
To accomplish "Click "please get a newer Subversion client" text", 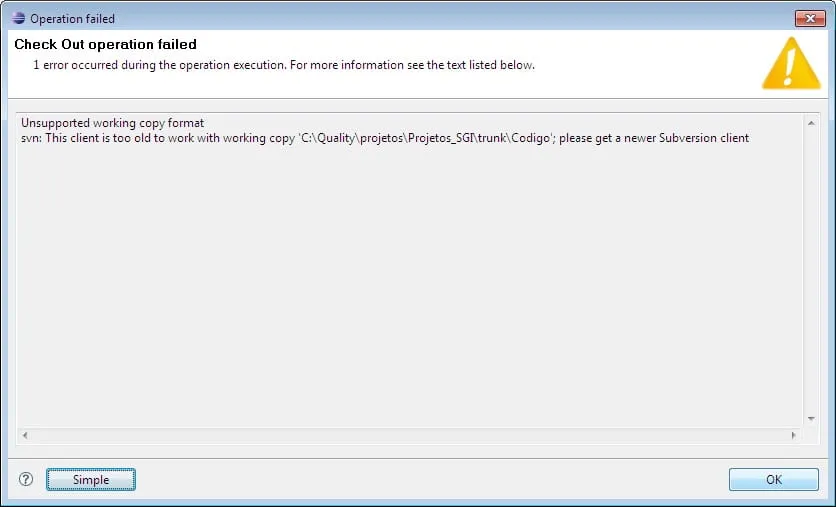I will pos(654,138).
